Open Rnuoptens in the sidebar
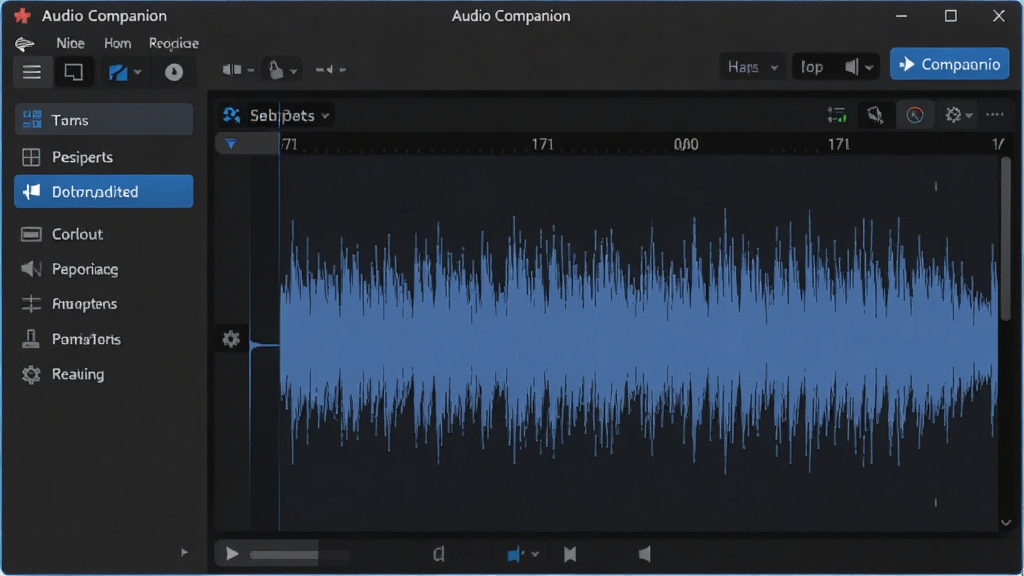Screen dimensions: 1024x576 pyautogui.click(x=104, y=304)
